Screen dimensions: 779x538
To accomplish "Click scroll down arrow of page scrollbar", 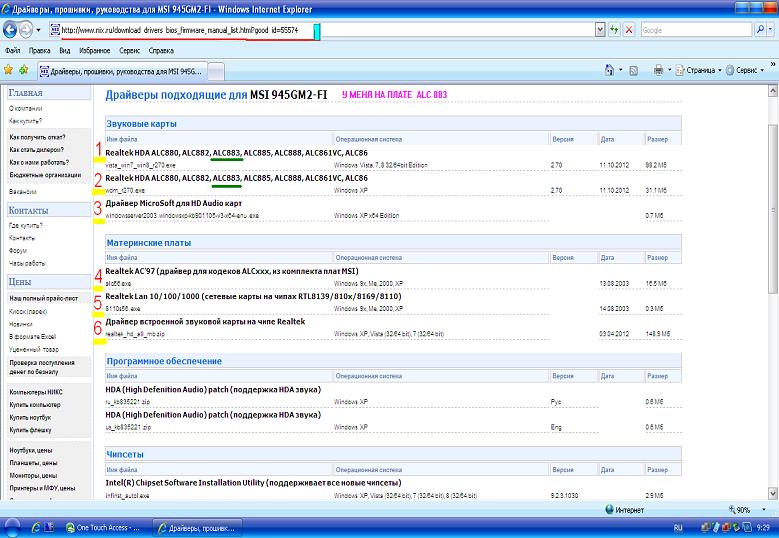I will click(x=773, y=493).
